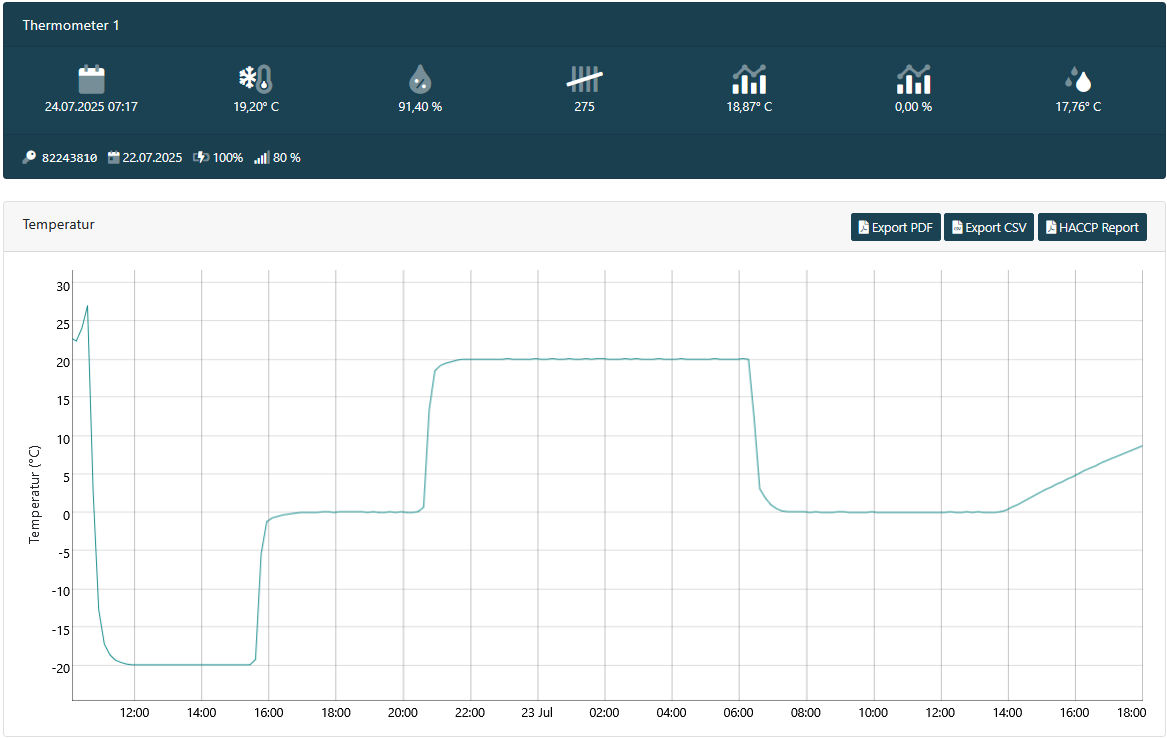Click the dew point droplets icon
This screenshot has height=738, width=1167.
[x=1078, y=80]
